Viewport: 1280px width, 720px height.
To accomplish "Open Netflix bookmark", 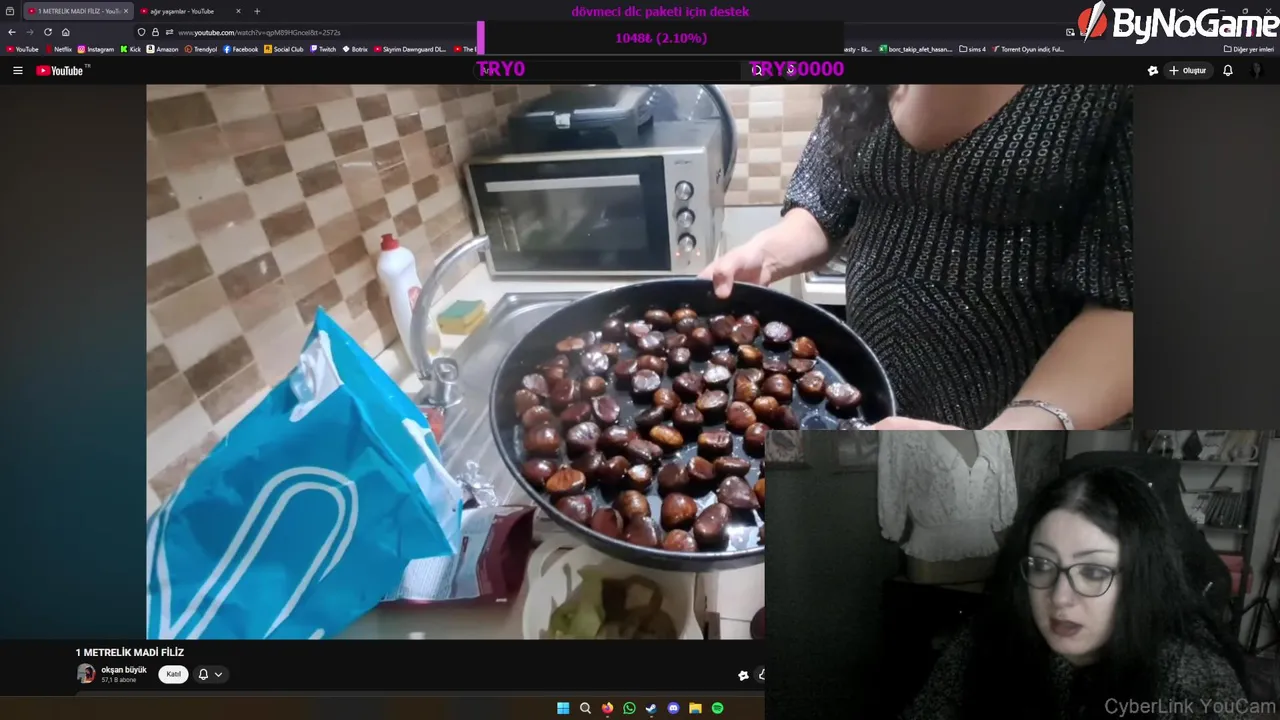I will [x=58, y=49].
